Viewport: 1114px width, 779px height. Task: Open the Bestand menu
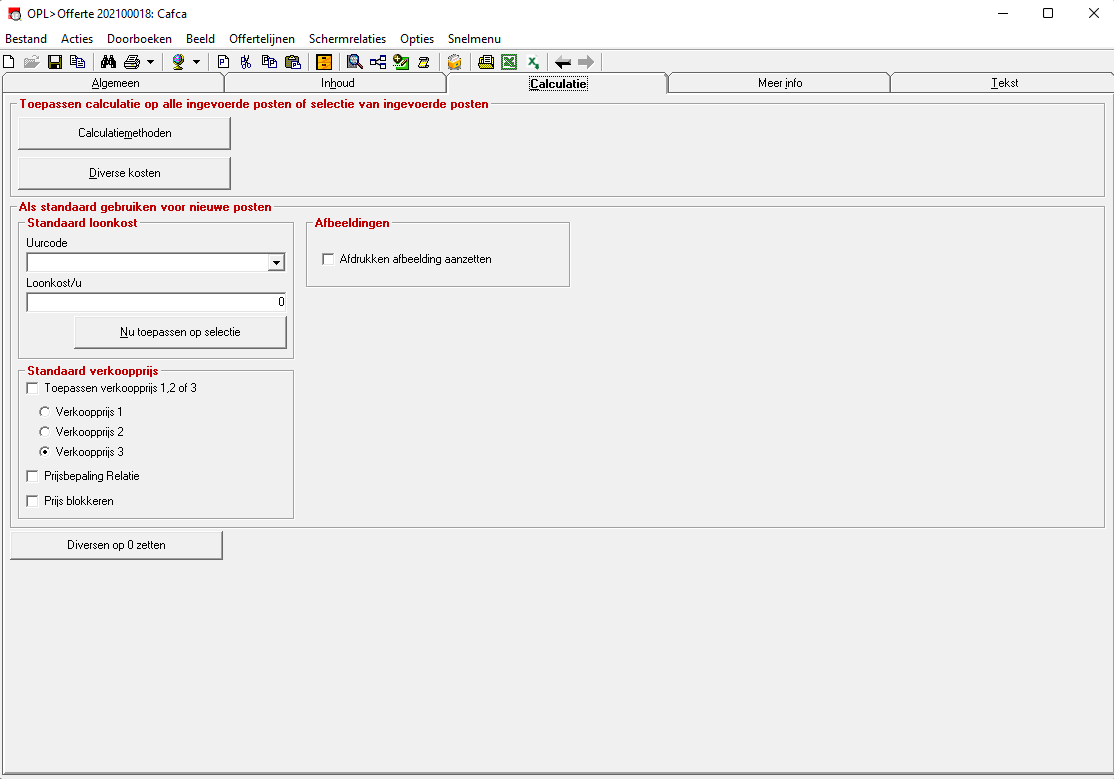[26, 39]
